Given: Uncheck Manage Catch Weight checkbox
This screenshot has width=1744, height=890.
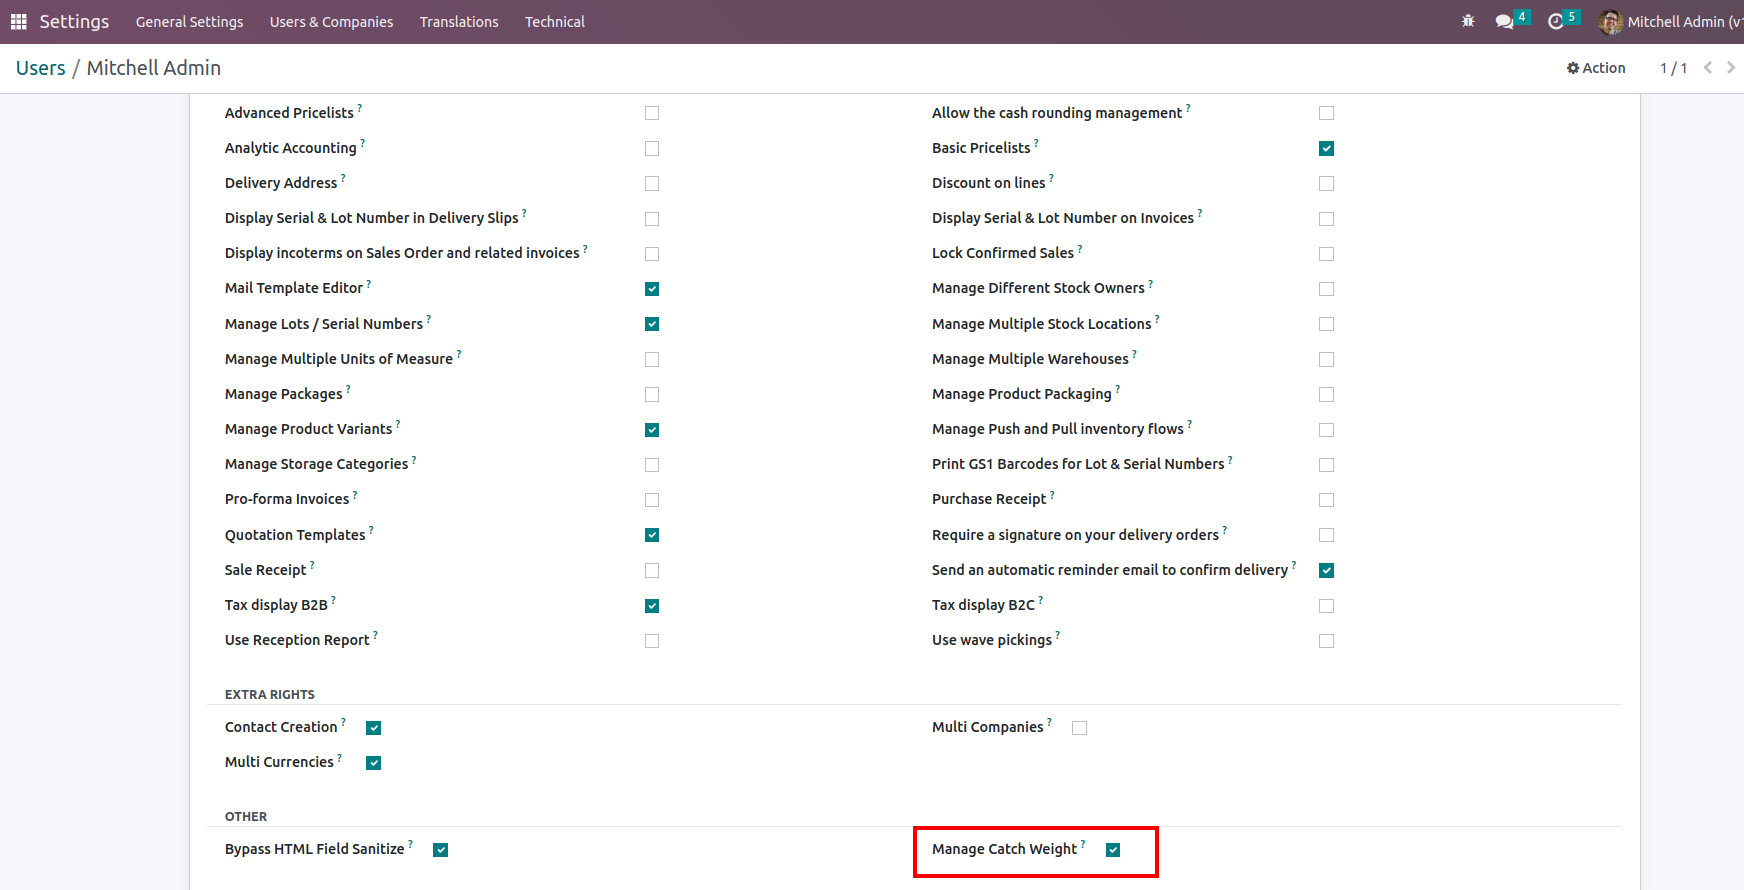Looking at the screenshot, I should click(1113, 850).
